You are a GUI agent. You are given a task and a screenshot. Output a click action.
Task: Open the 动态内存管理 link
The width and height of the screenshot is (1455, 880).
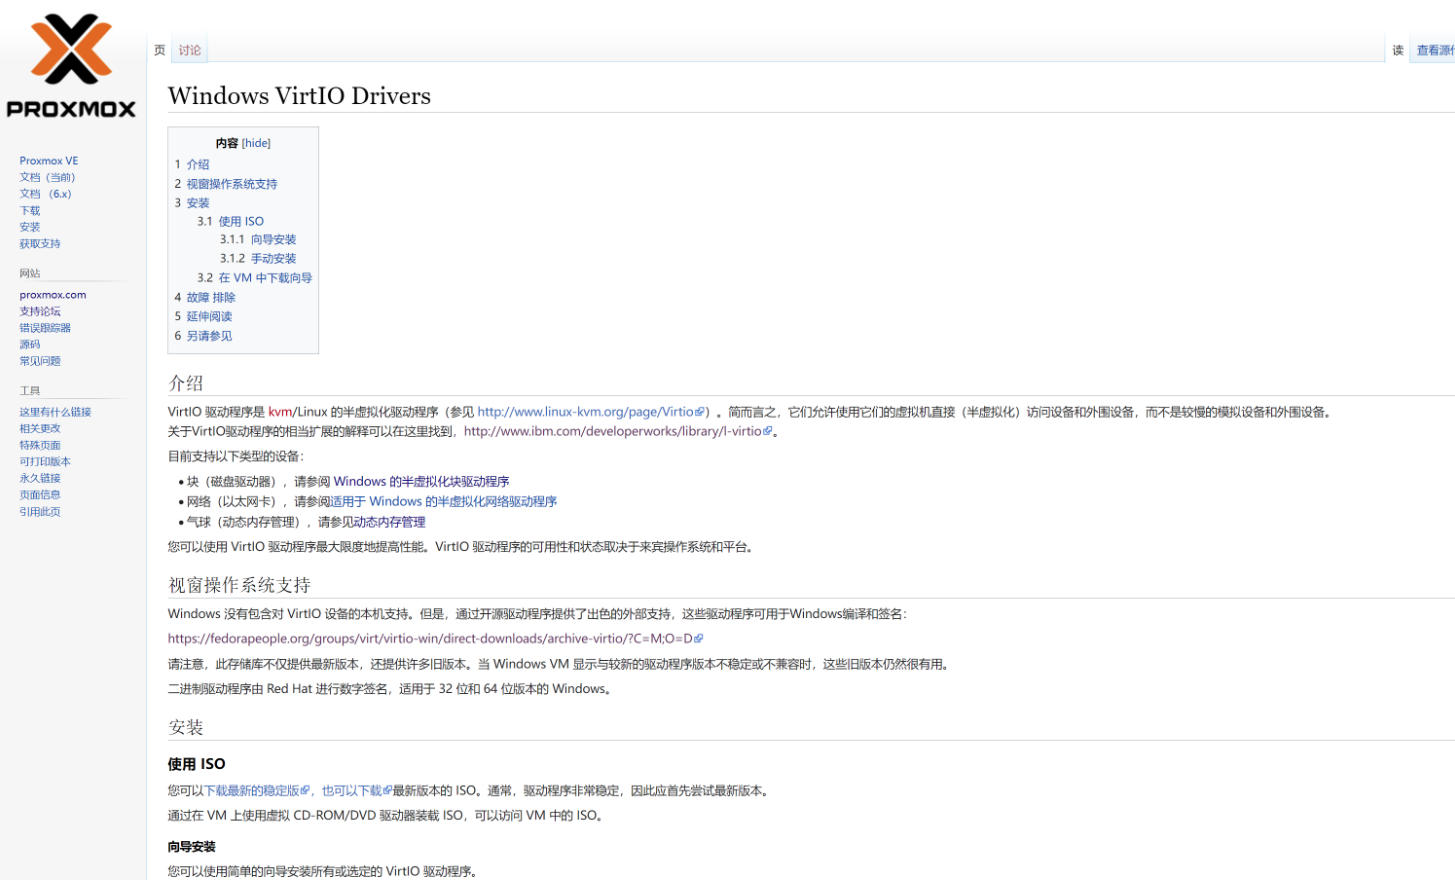pyautogui.click(x=389, y=522)
